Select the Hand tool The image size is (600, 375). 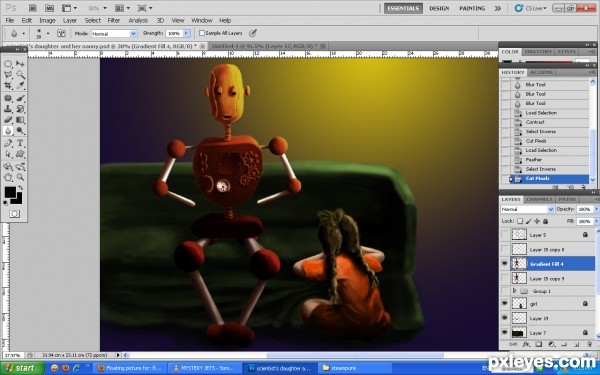tap(8, 177)
